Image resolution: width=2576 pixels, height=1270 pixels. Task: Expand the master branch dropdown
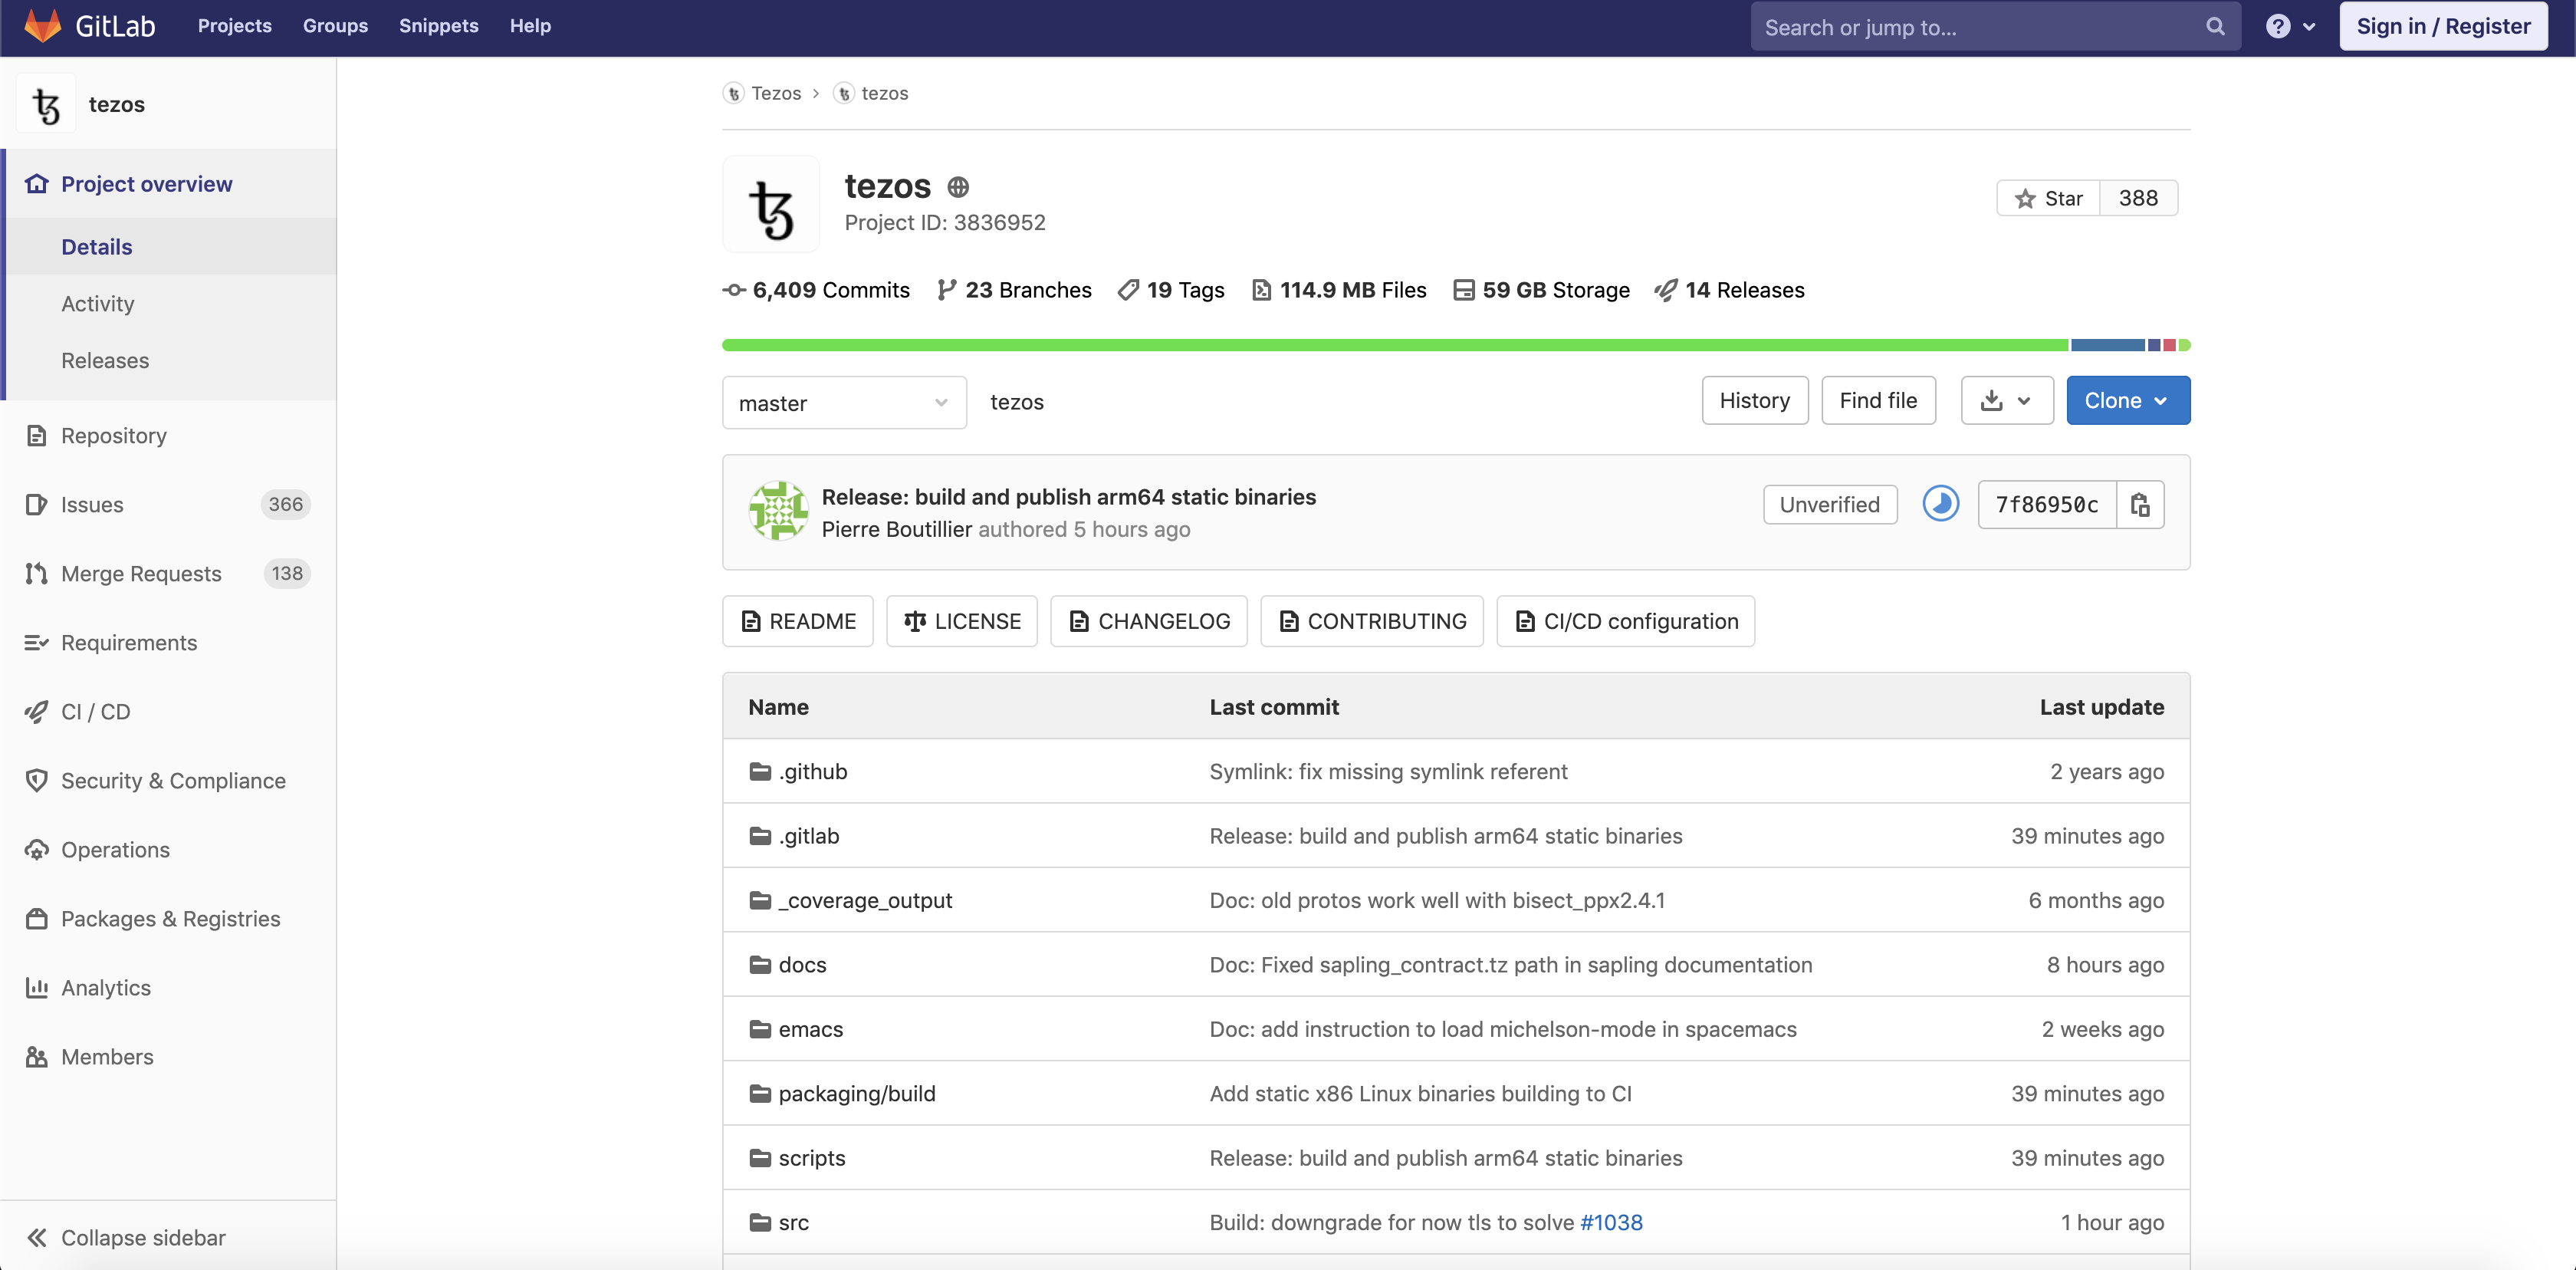tap(843, 403)
